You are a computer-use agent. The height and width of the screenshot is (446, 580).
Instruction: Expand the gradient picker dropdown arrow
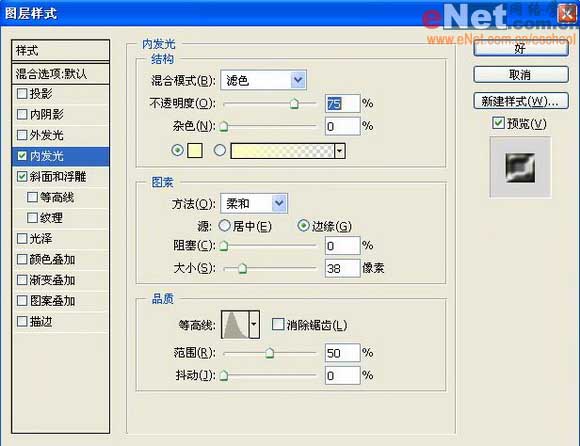pos(340,151)
